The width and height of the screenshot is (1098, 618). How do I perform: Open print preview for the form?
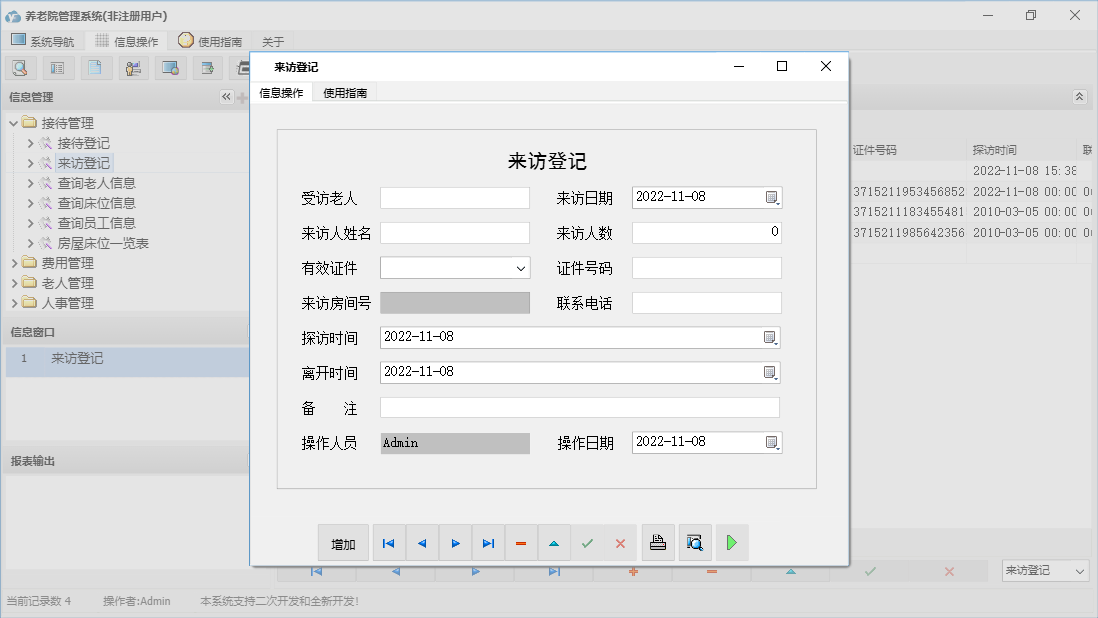coord(695,543)
